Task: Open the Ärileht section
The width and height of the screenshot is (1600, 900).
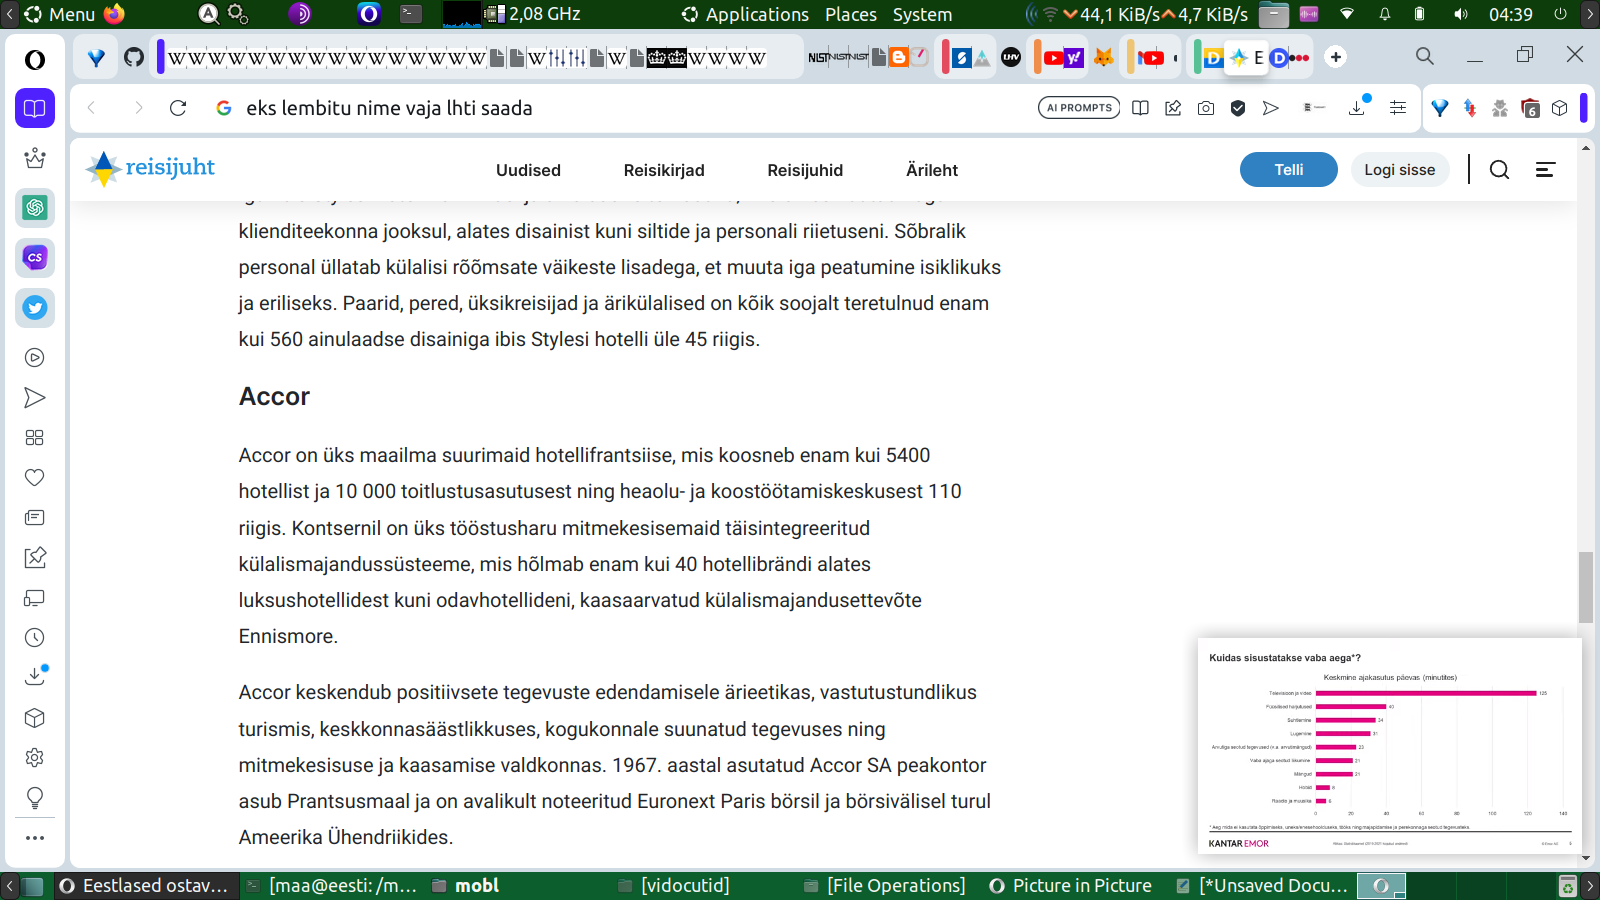Action: (932, 170)
